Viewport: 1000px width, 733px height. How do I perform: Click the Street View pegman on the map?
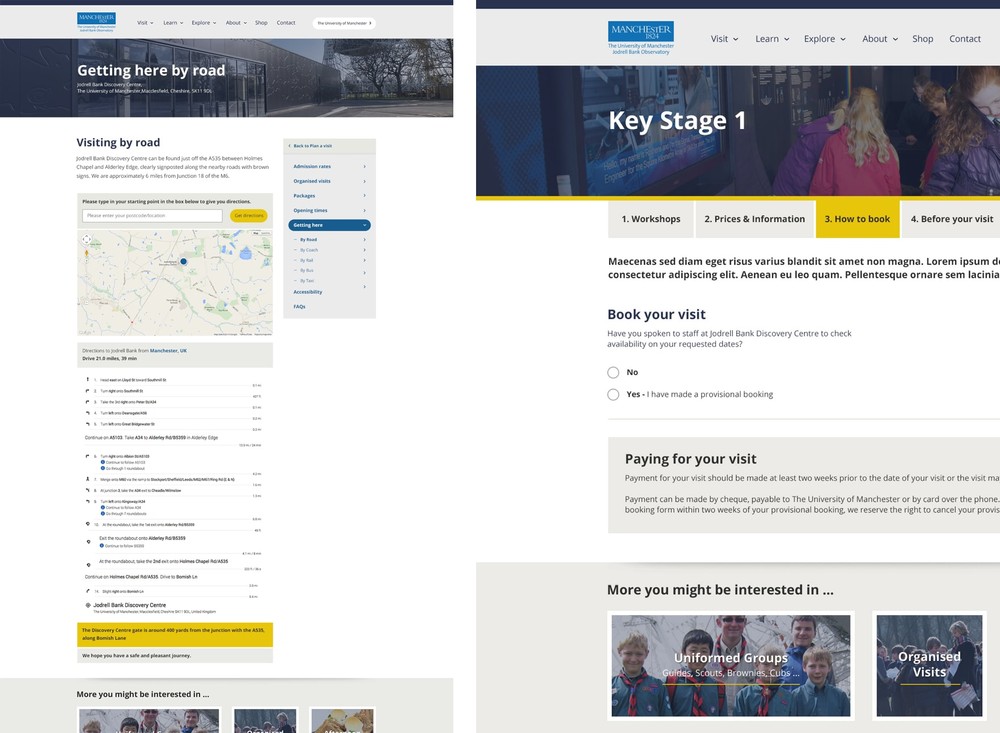(x=86, y=253)
